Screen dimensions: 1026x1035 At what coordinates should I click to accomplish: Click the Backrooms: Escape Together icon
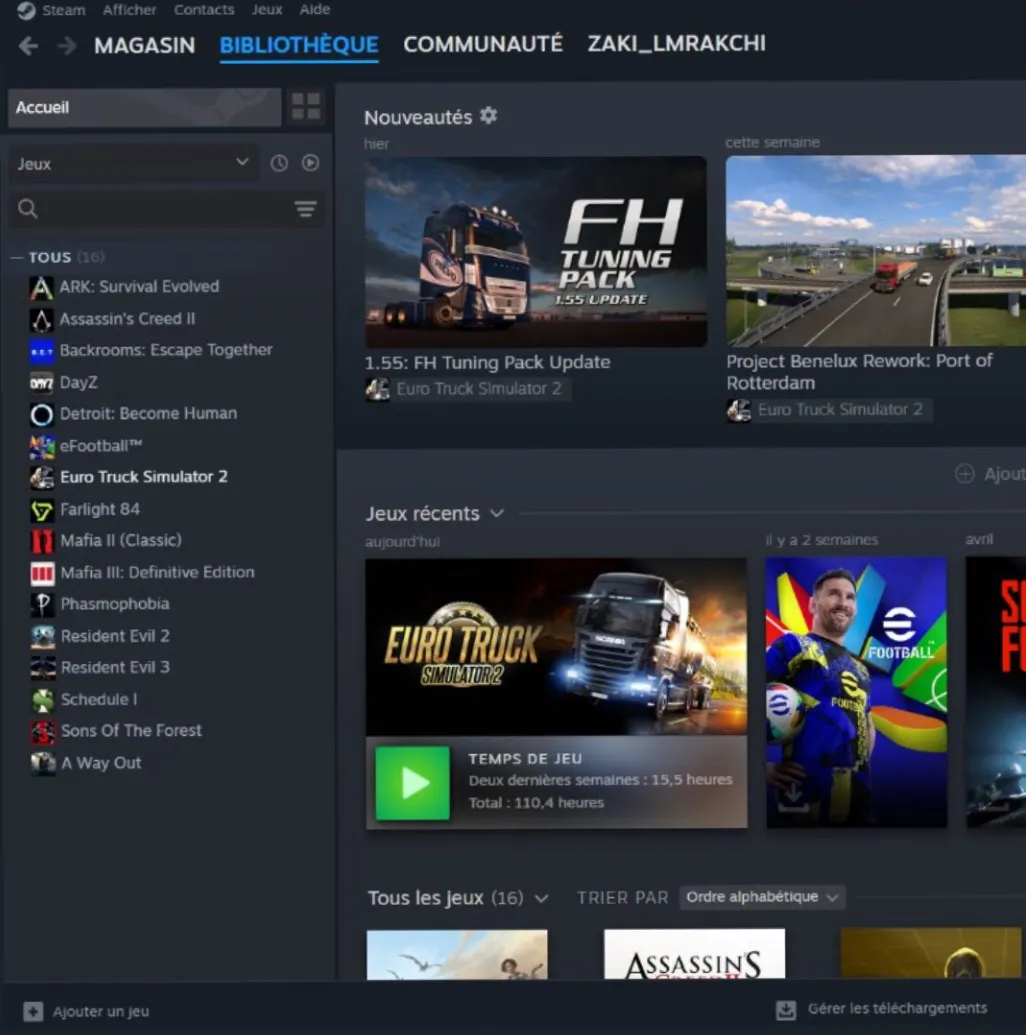[x=42, y=351]
